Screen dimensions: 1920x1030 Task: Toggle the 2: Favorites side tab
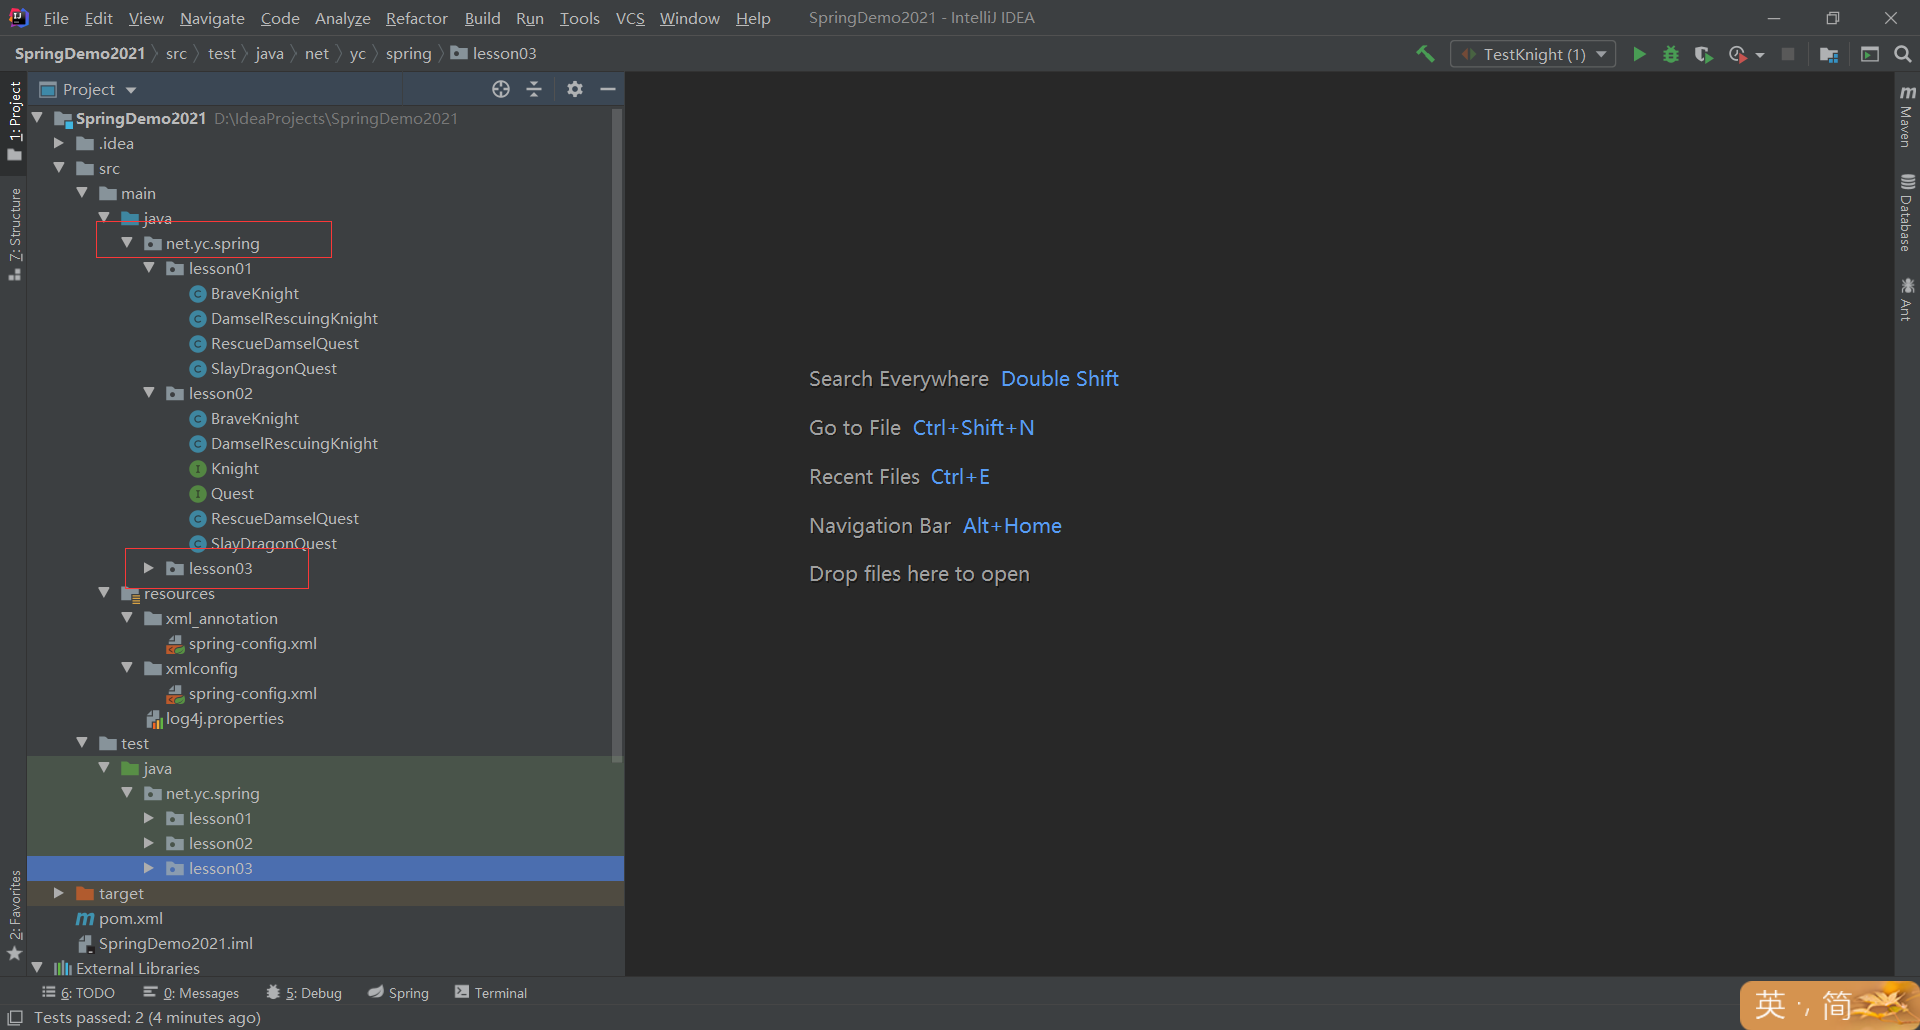point(14,915)
